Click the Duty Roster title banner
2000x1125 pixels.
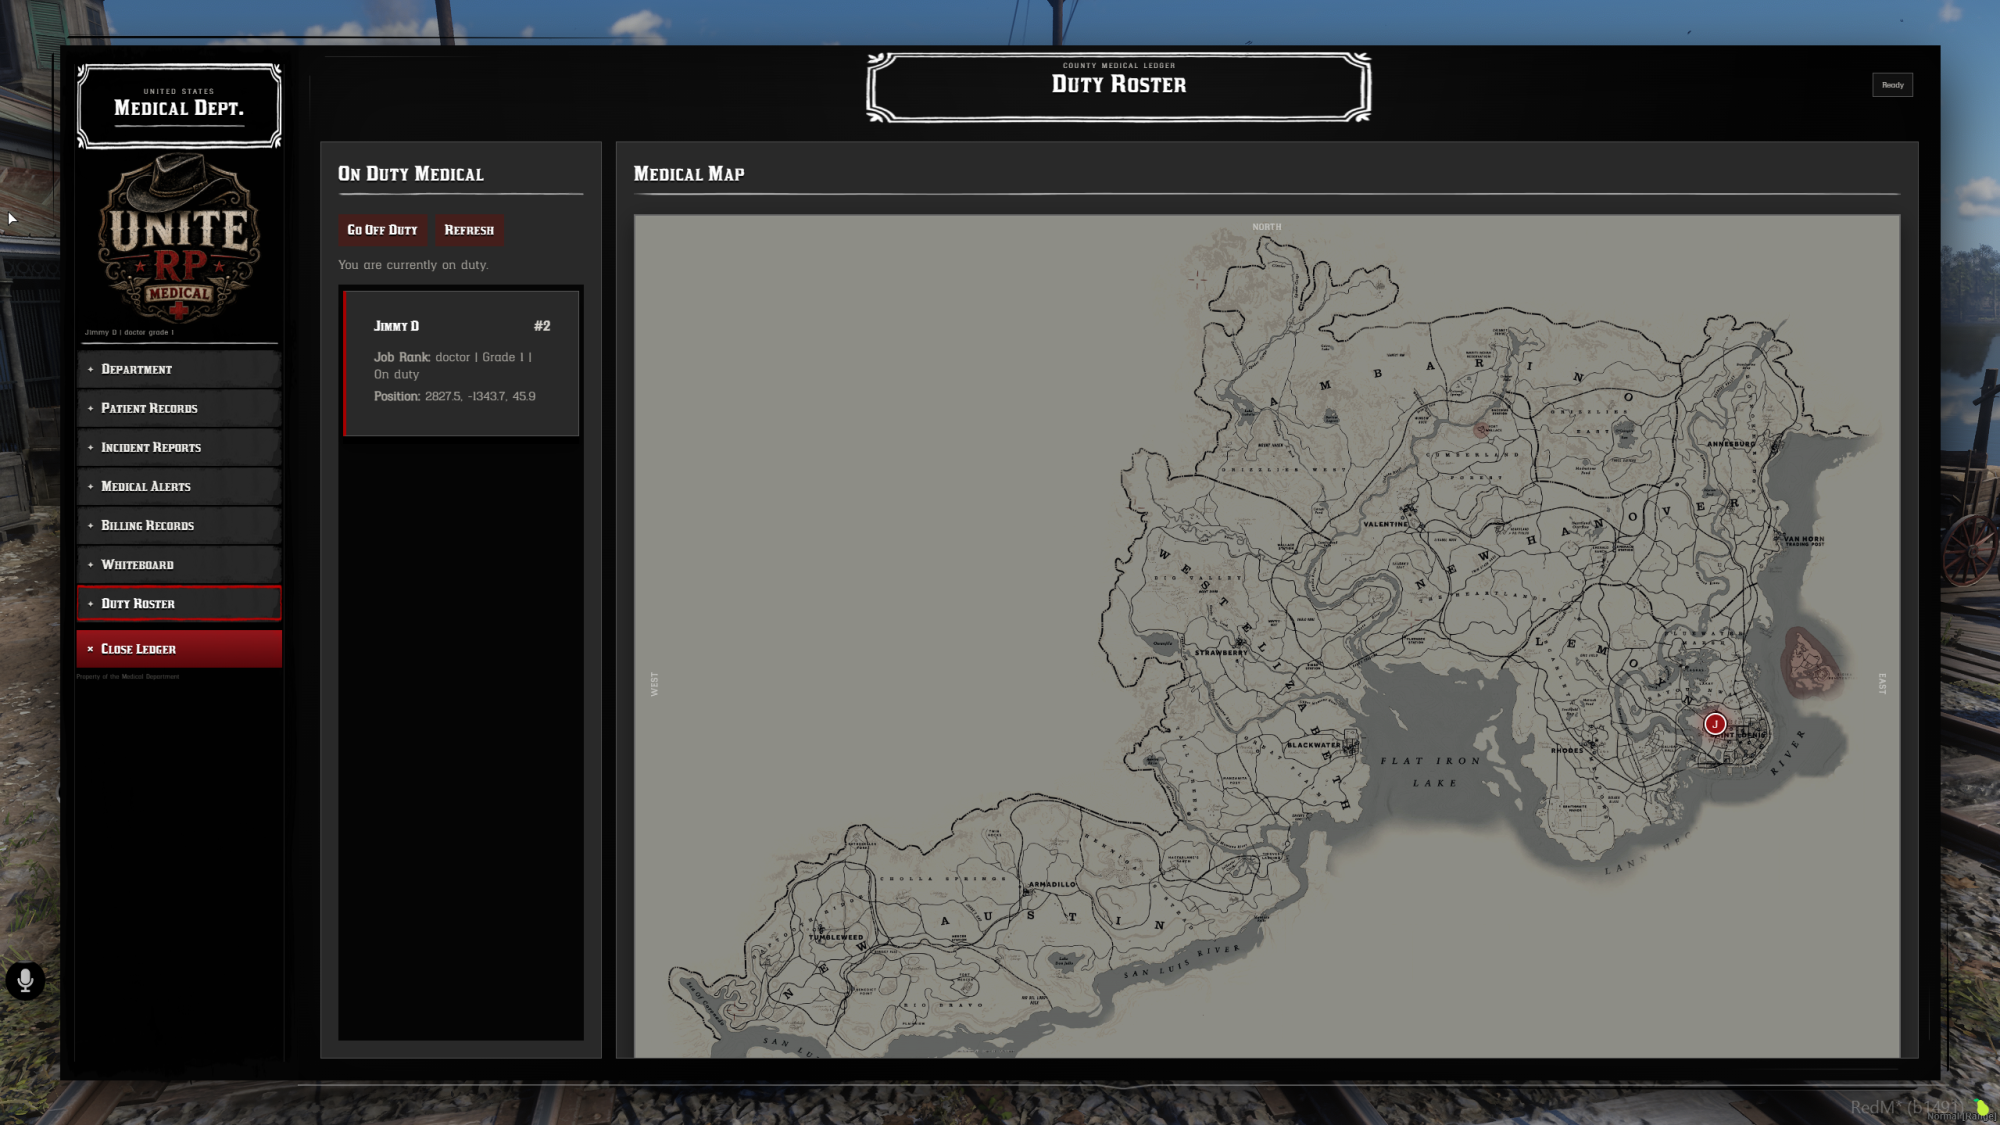pyautogui.click(x=1119, y=87)
